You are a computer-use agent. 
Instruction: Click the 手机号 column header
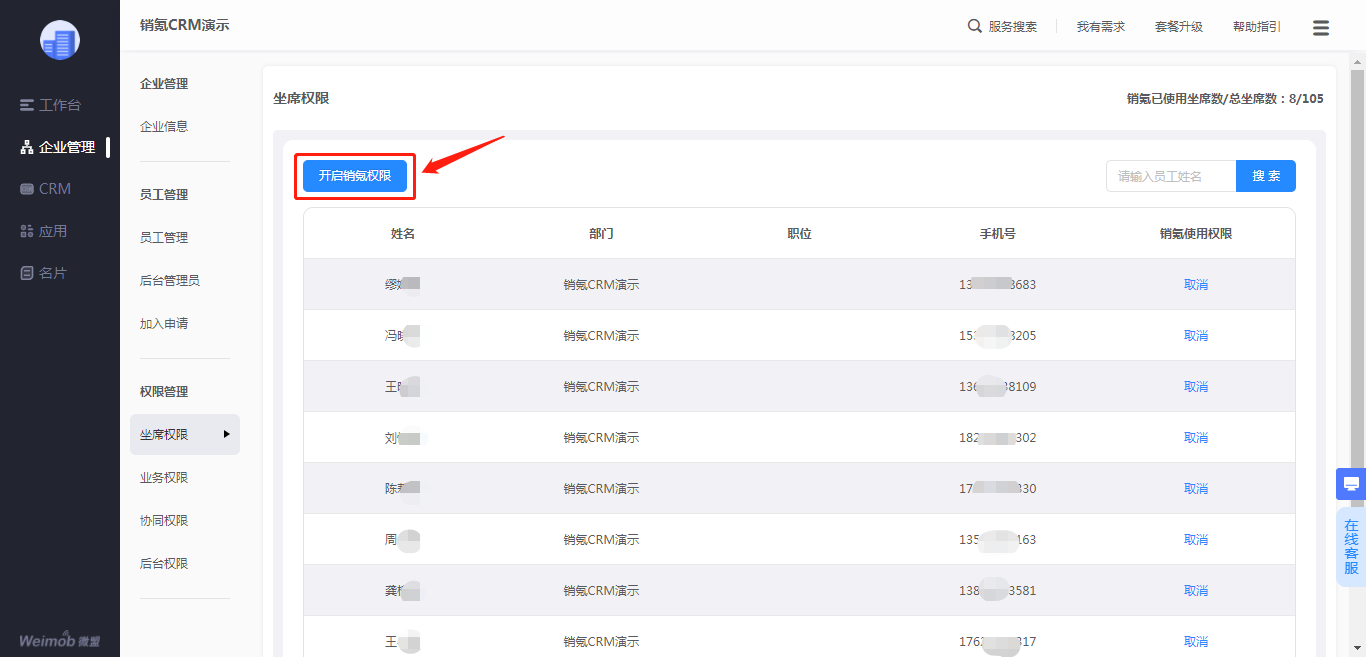tap(997, 234)
